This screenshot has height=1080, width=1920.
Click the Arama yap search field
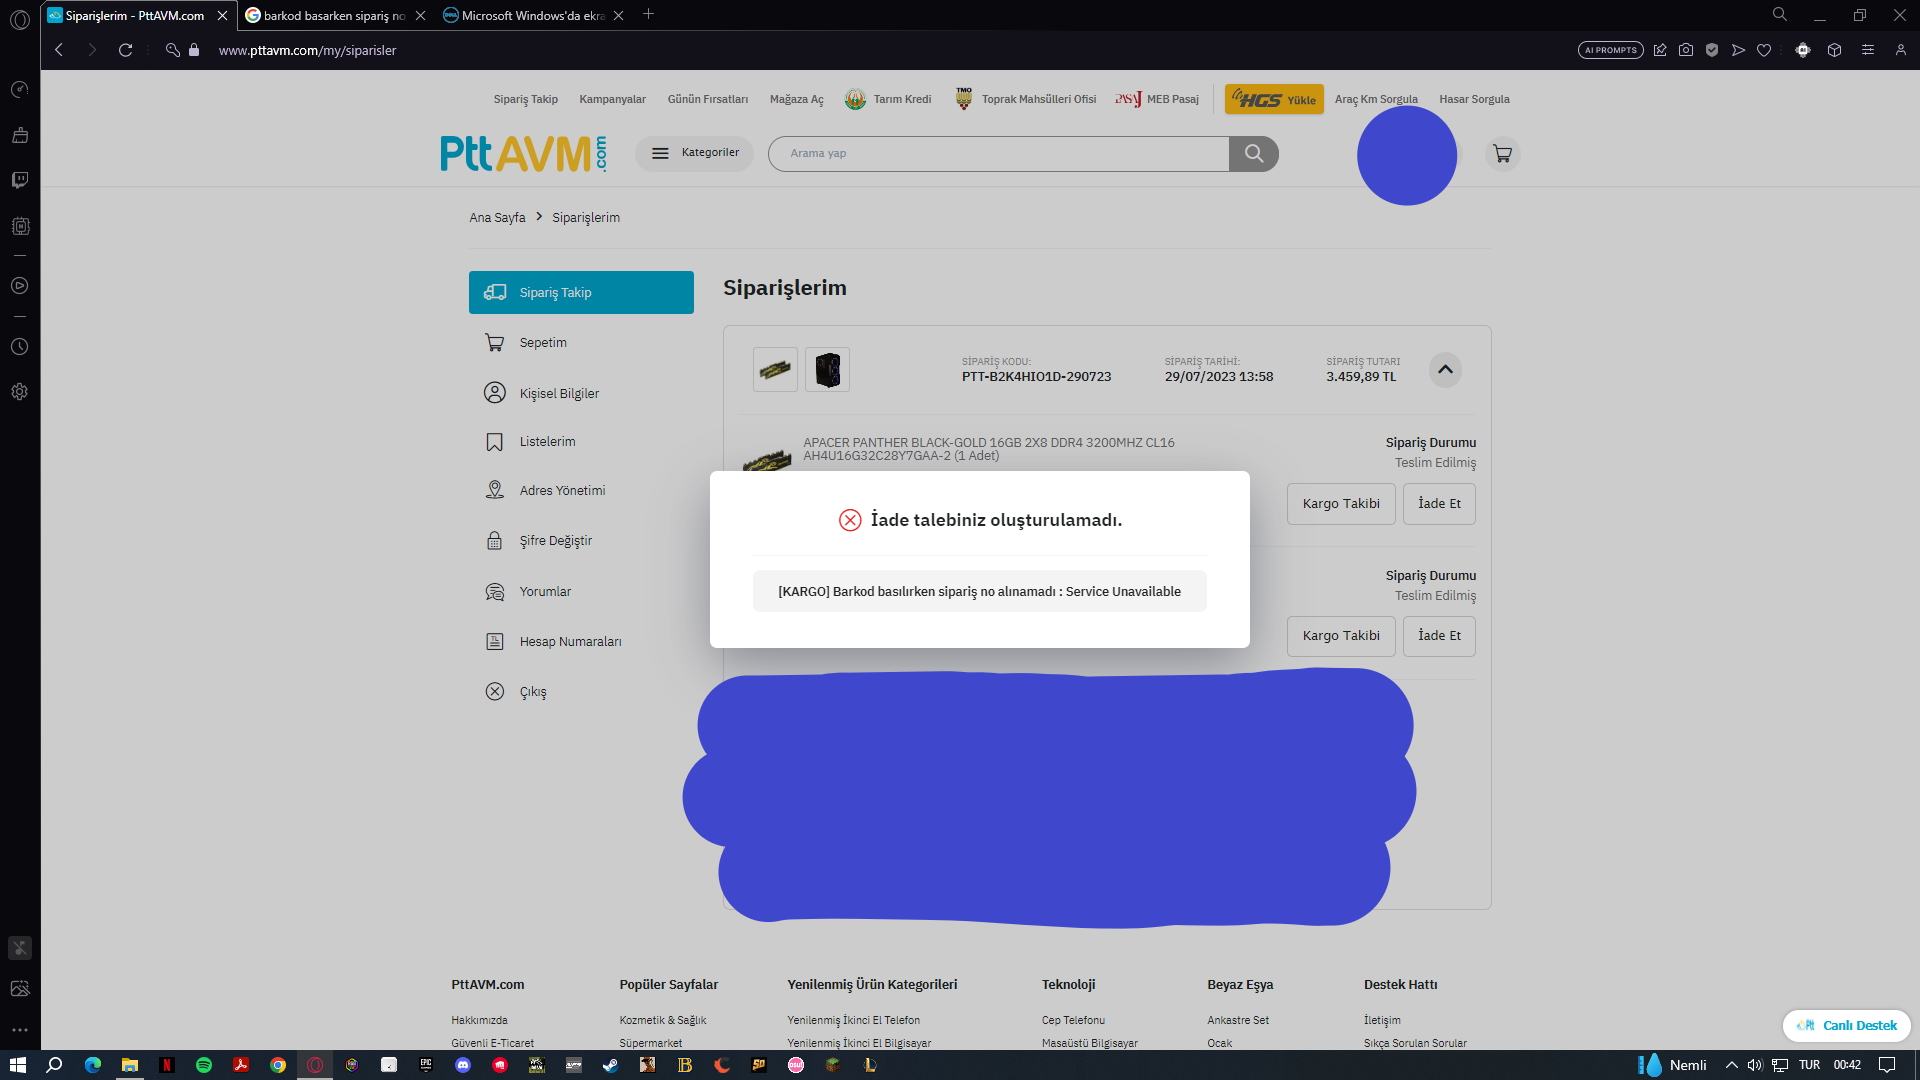pyautogui.click(x=998, y=154)
